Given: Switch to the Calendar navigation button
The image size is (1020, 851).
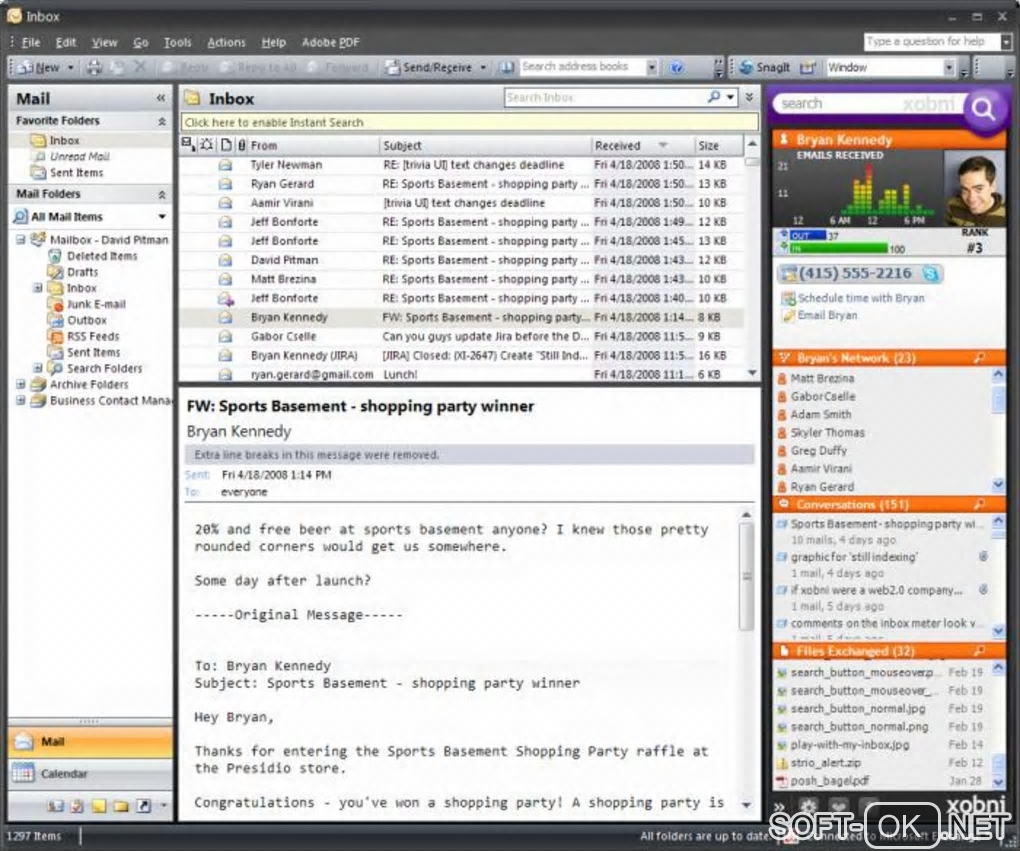Looking at the screenshot, I should (x=90, y=774).
